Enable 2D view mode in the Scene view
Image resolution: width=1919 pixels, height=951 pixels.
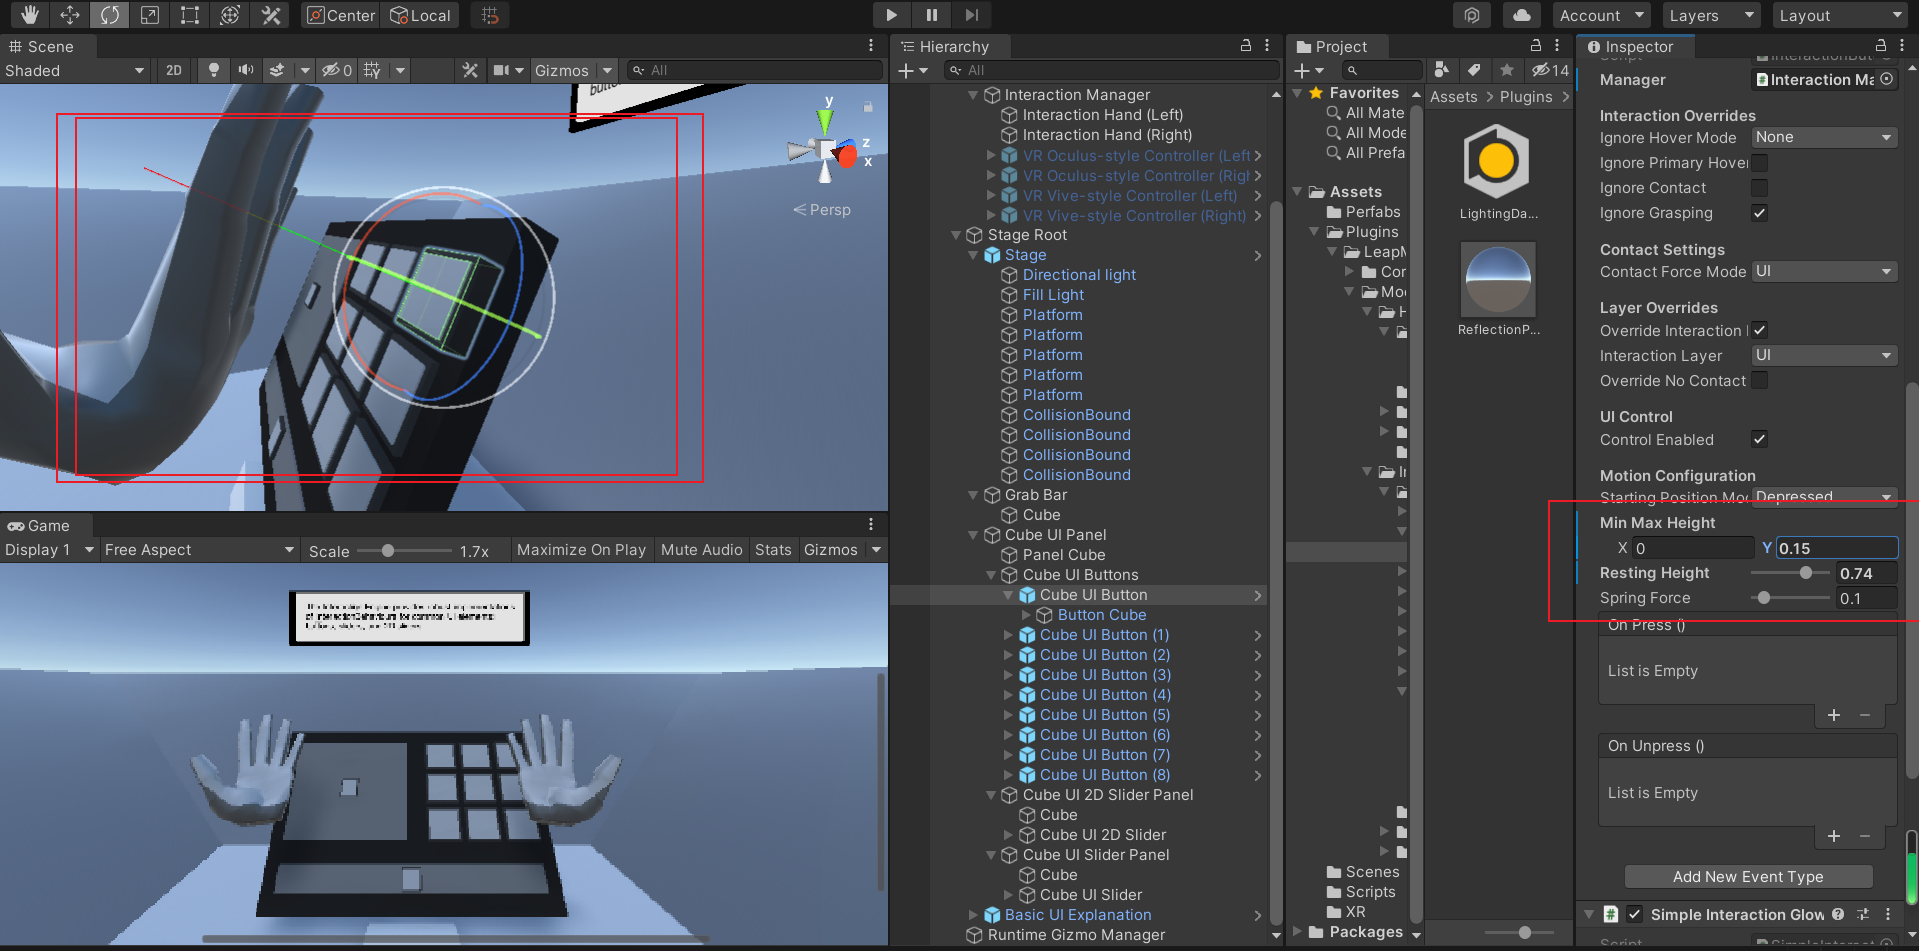point(173,70)
